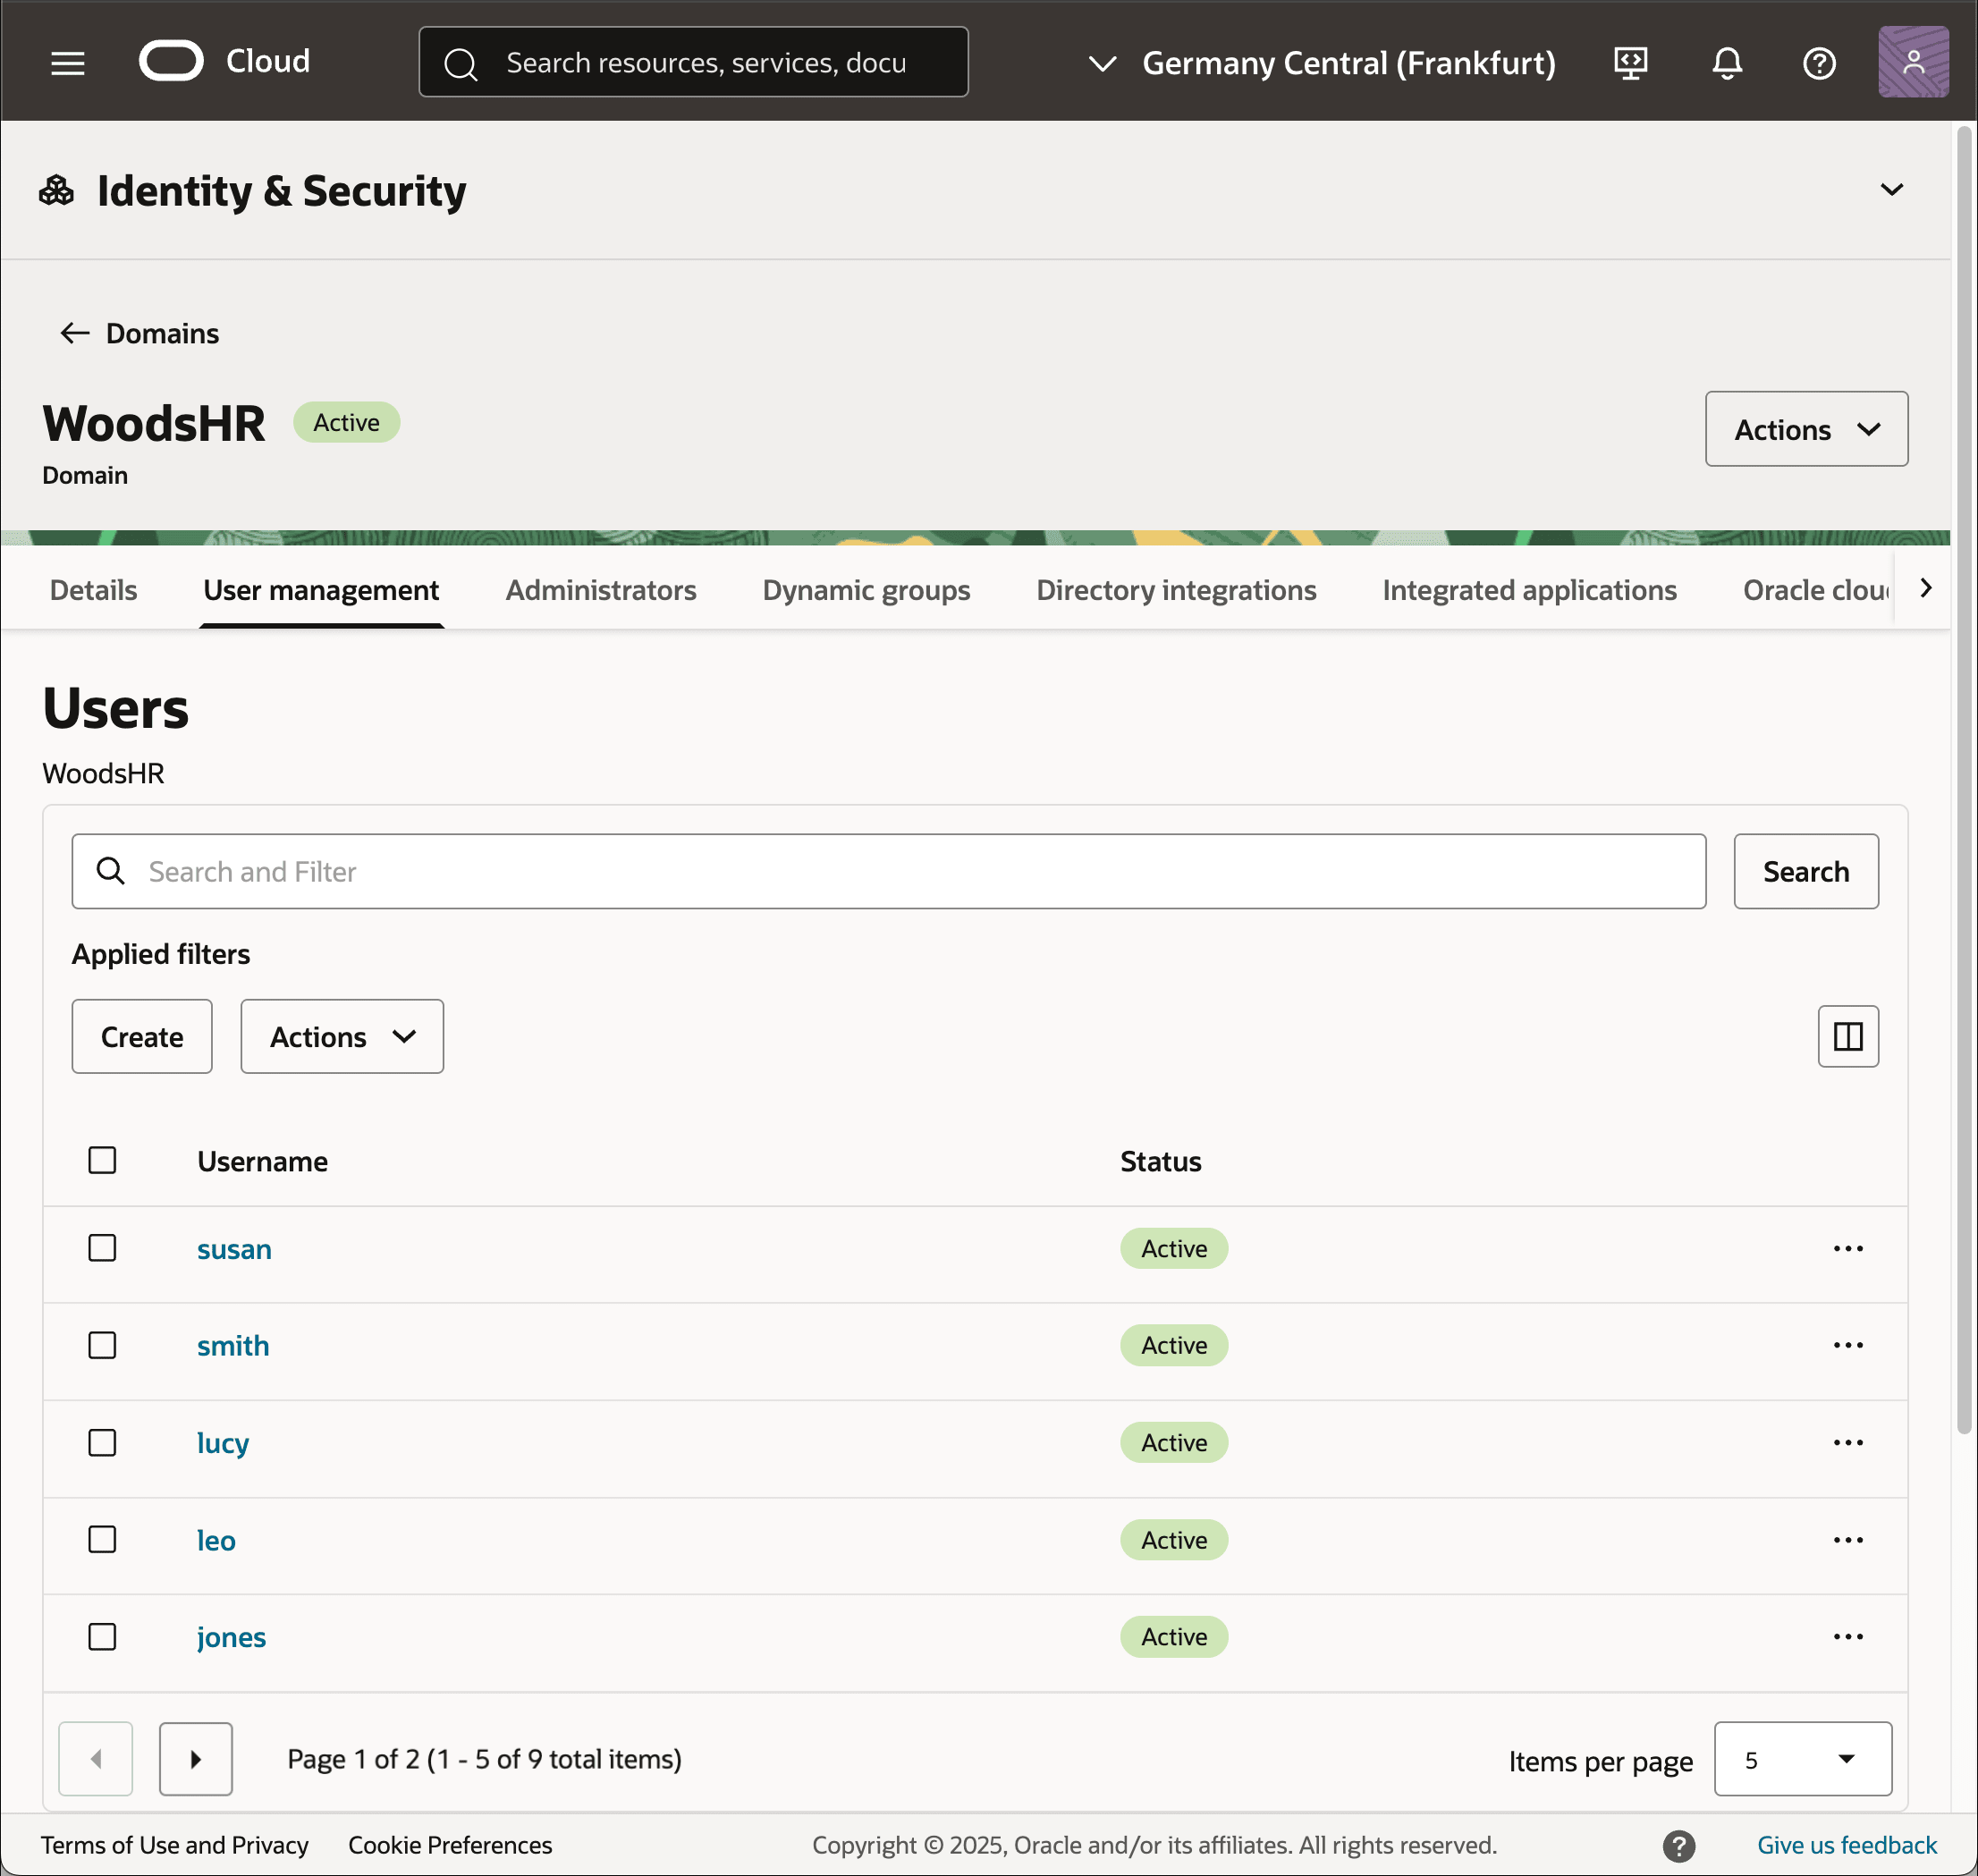
Task: Open the Dynamic groups tab
Action: (x=866, y=590)
